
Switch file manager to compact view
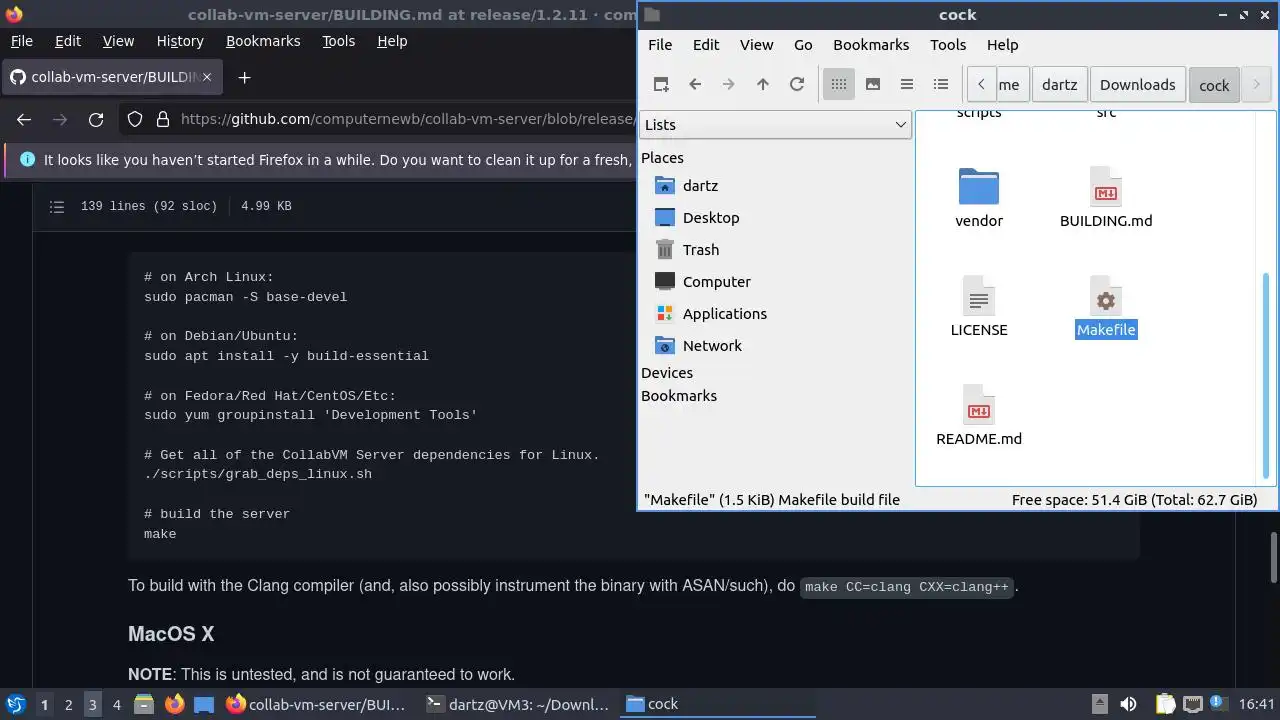click(x=907, y=85)
